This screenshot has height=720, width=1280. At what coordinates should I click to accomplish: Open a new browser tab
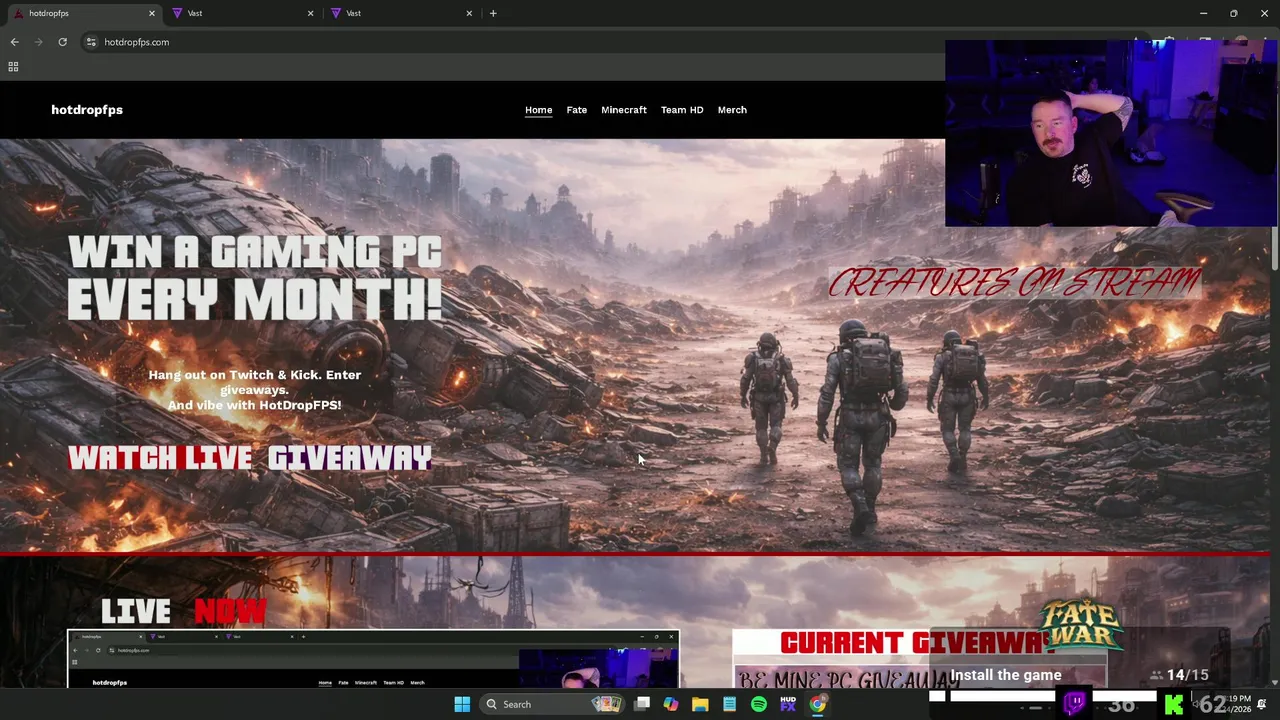pyautogui.click(x=493, y=13)
